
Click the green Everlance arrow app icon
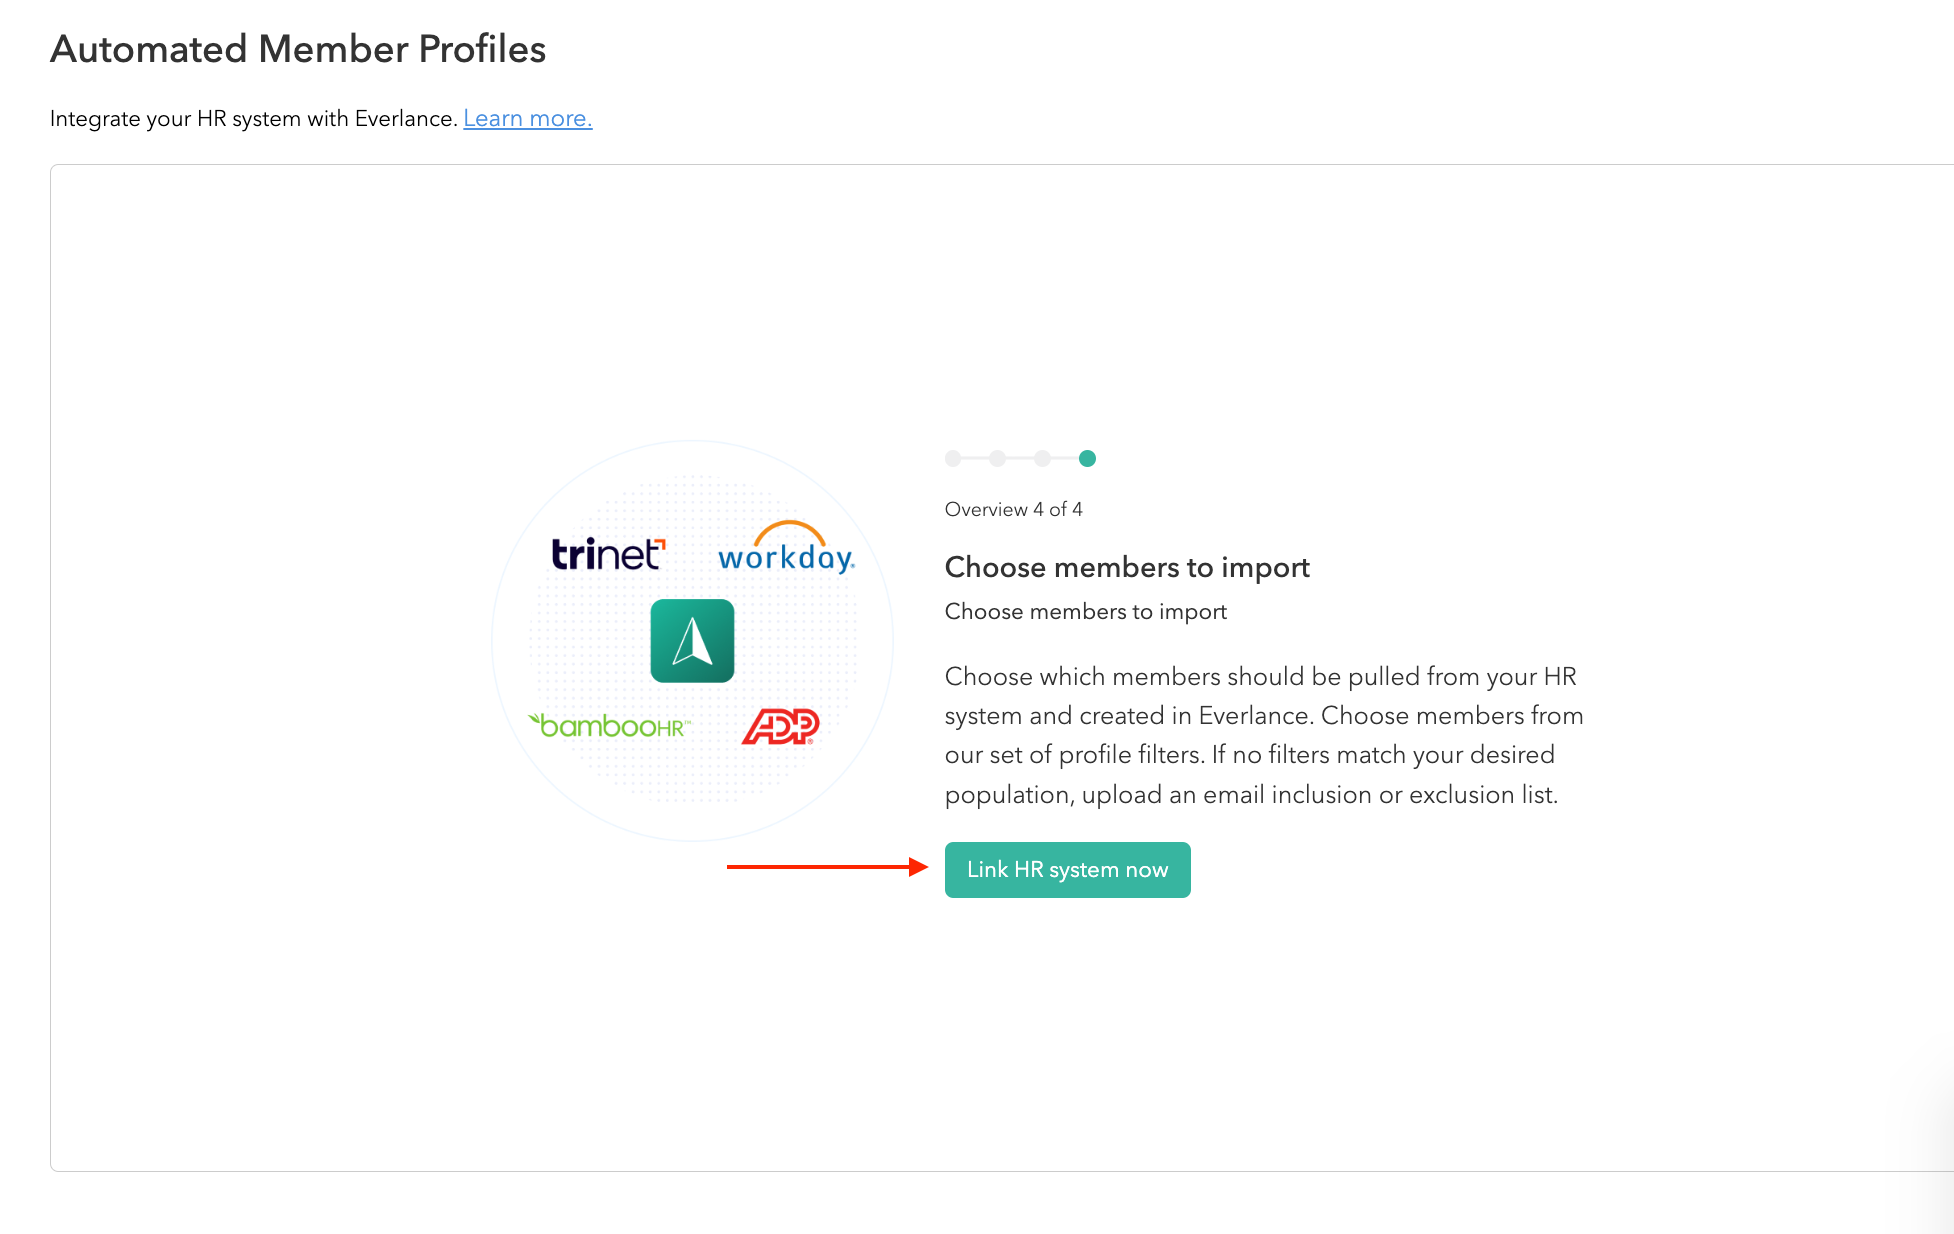coord(692,641)
